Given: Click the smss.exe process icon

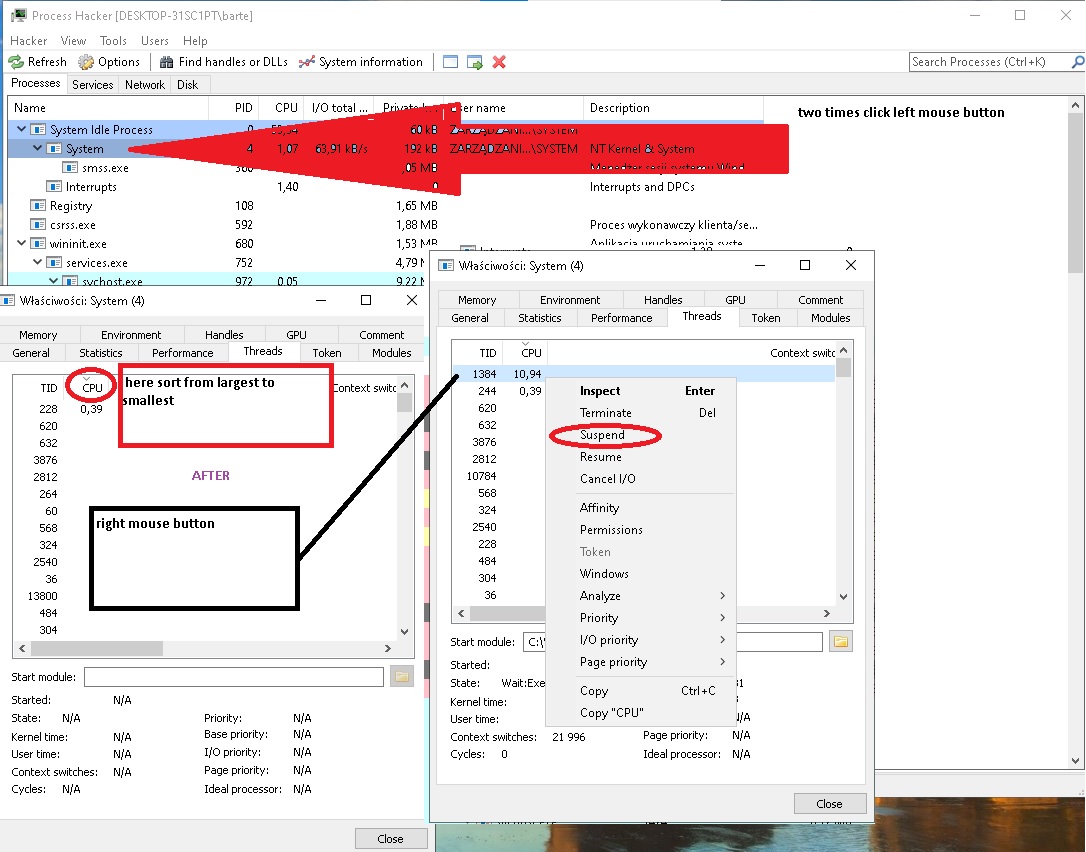Looking at the screenshot, I should pyautogui.click(x=70, y=168).
